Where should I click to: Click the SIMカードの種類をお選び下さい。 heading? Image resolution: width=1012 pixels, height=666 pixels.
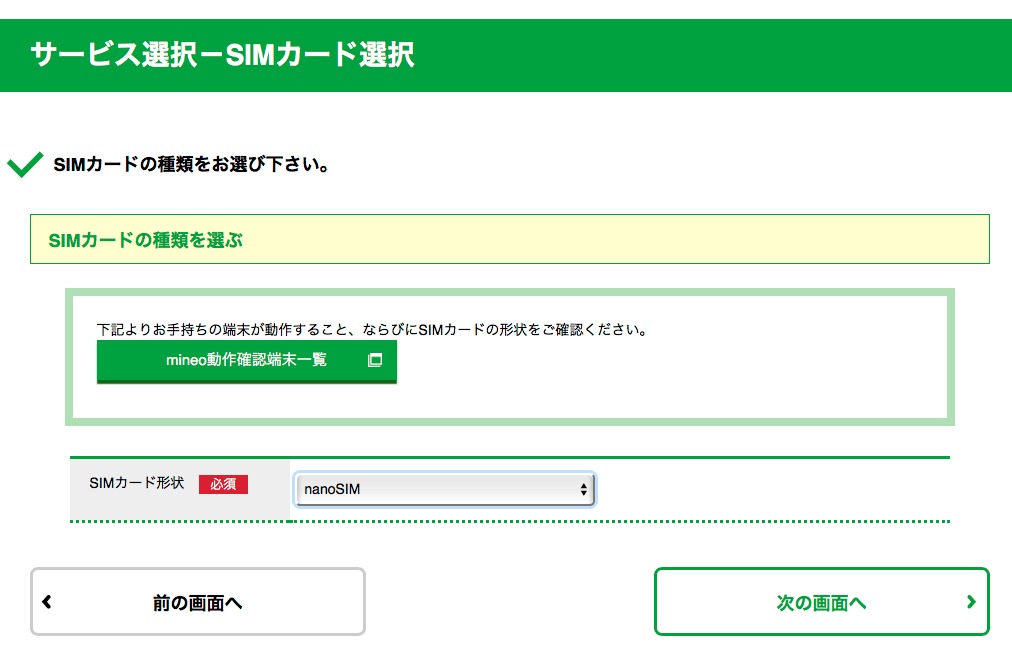coord(192,165)
